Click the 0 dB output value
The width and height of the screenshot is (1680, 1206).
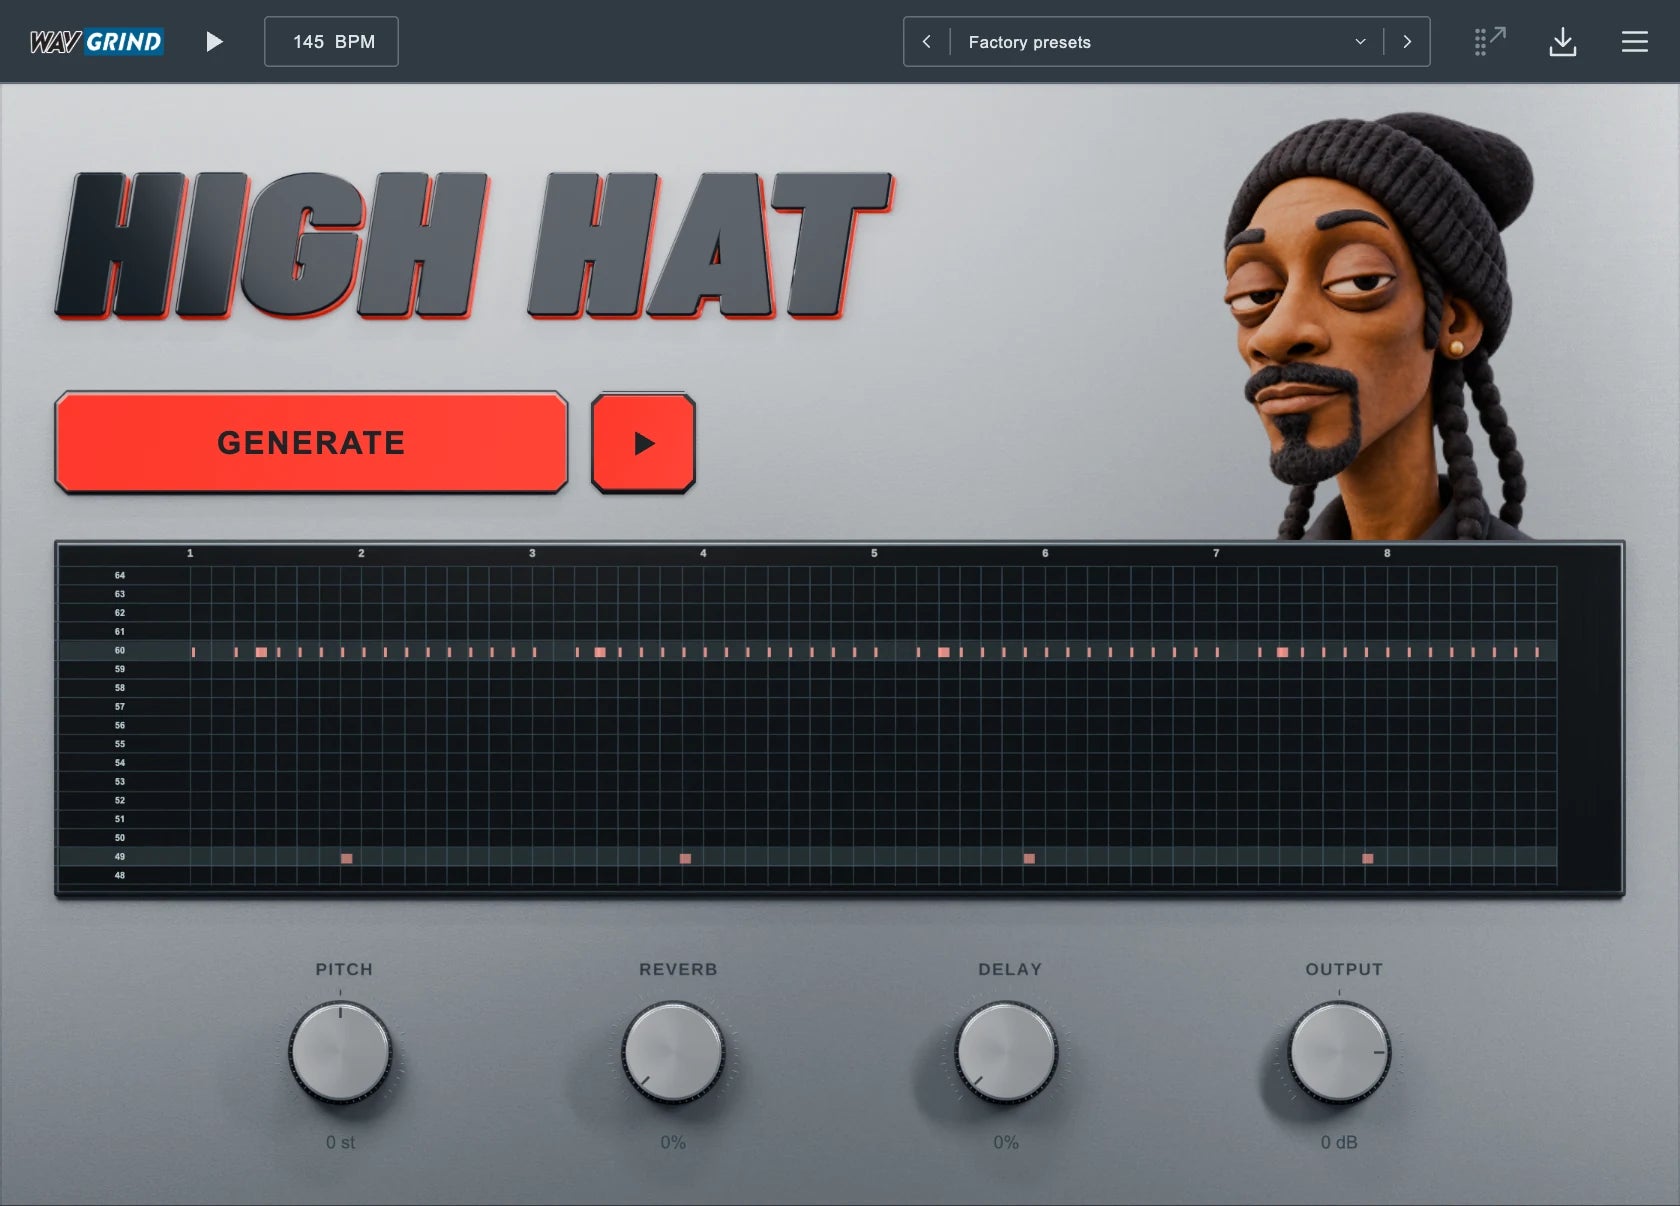point(1339,1142)
